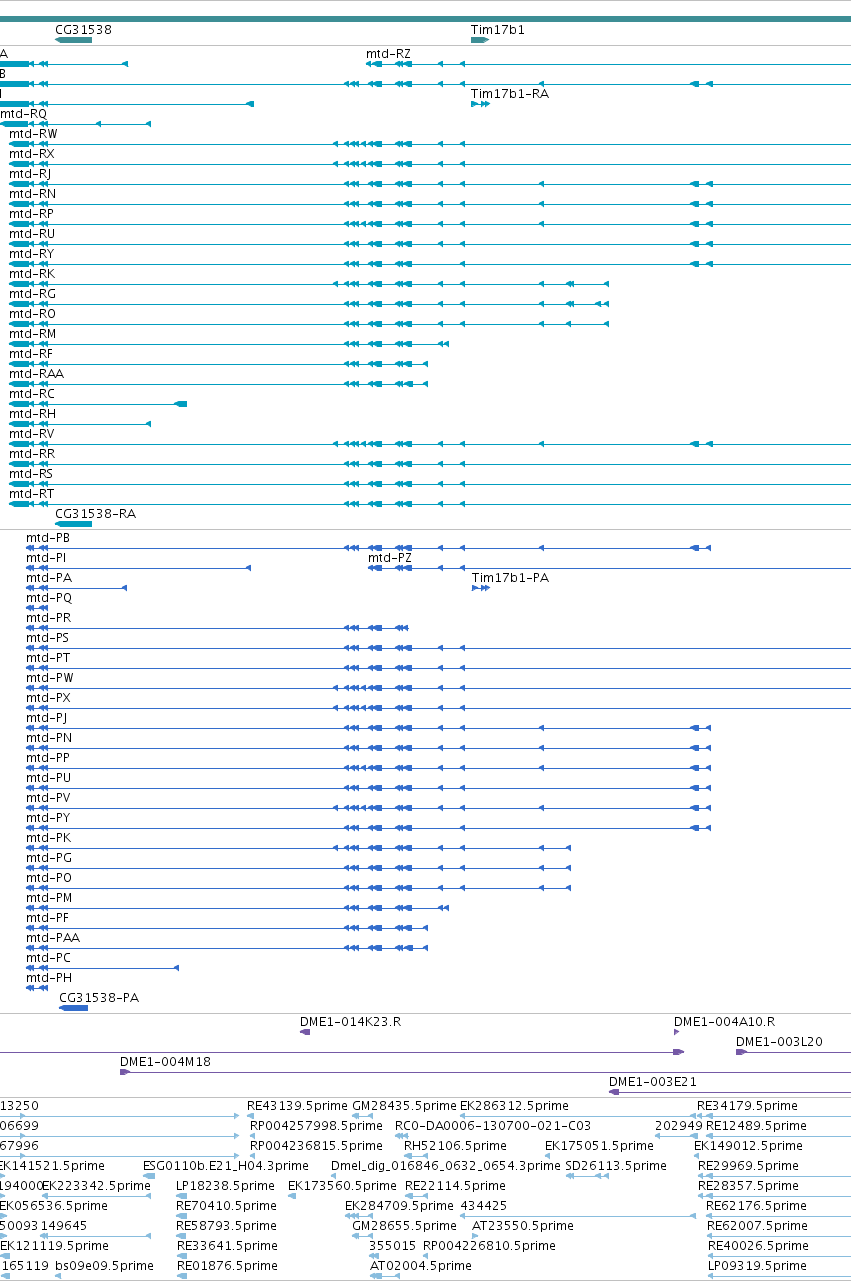851x1281 pixels.
Task: Select the mtd-RC transcript label
Action: tap(32, 394)
